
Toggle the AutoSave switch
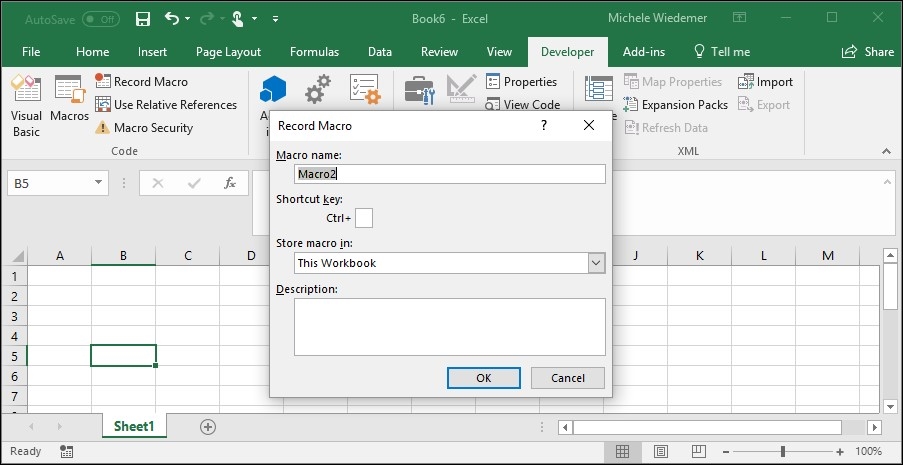click(x=100, y=19)
